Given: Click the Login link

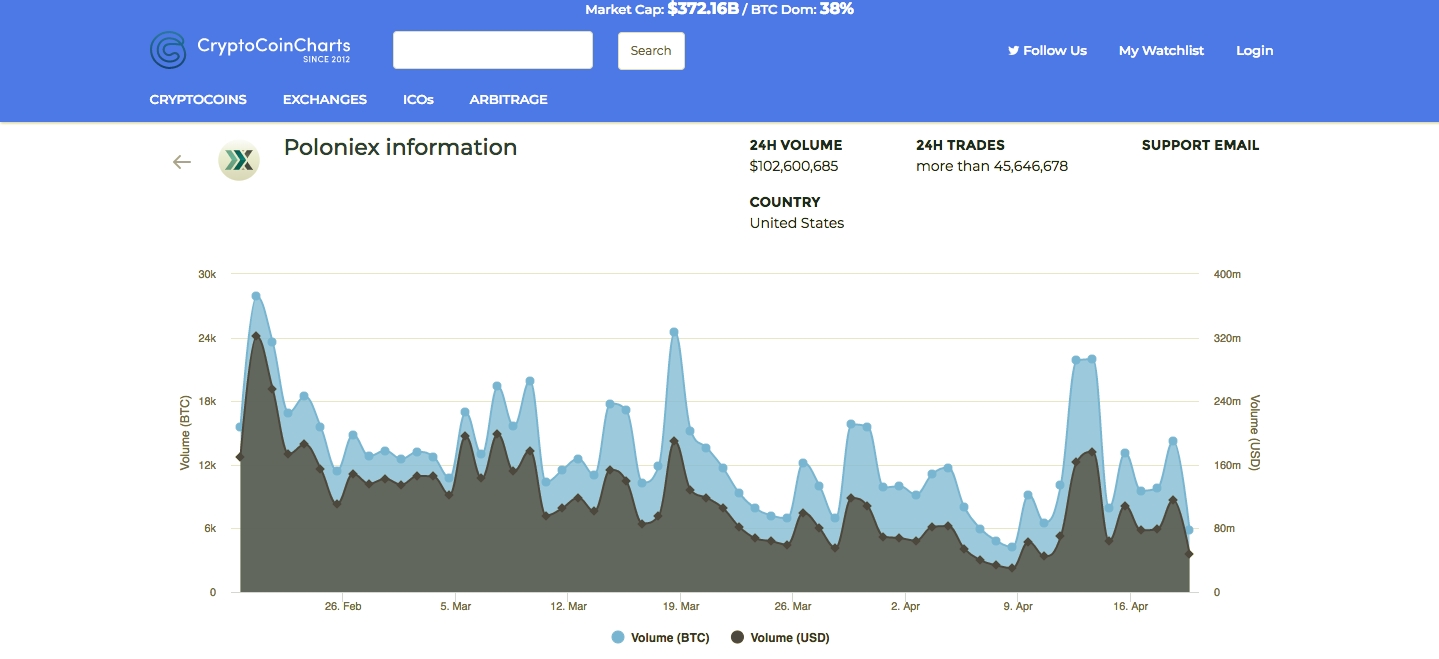Looking at the screenshot, I should 1255,51.
